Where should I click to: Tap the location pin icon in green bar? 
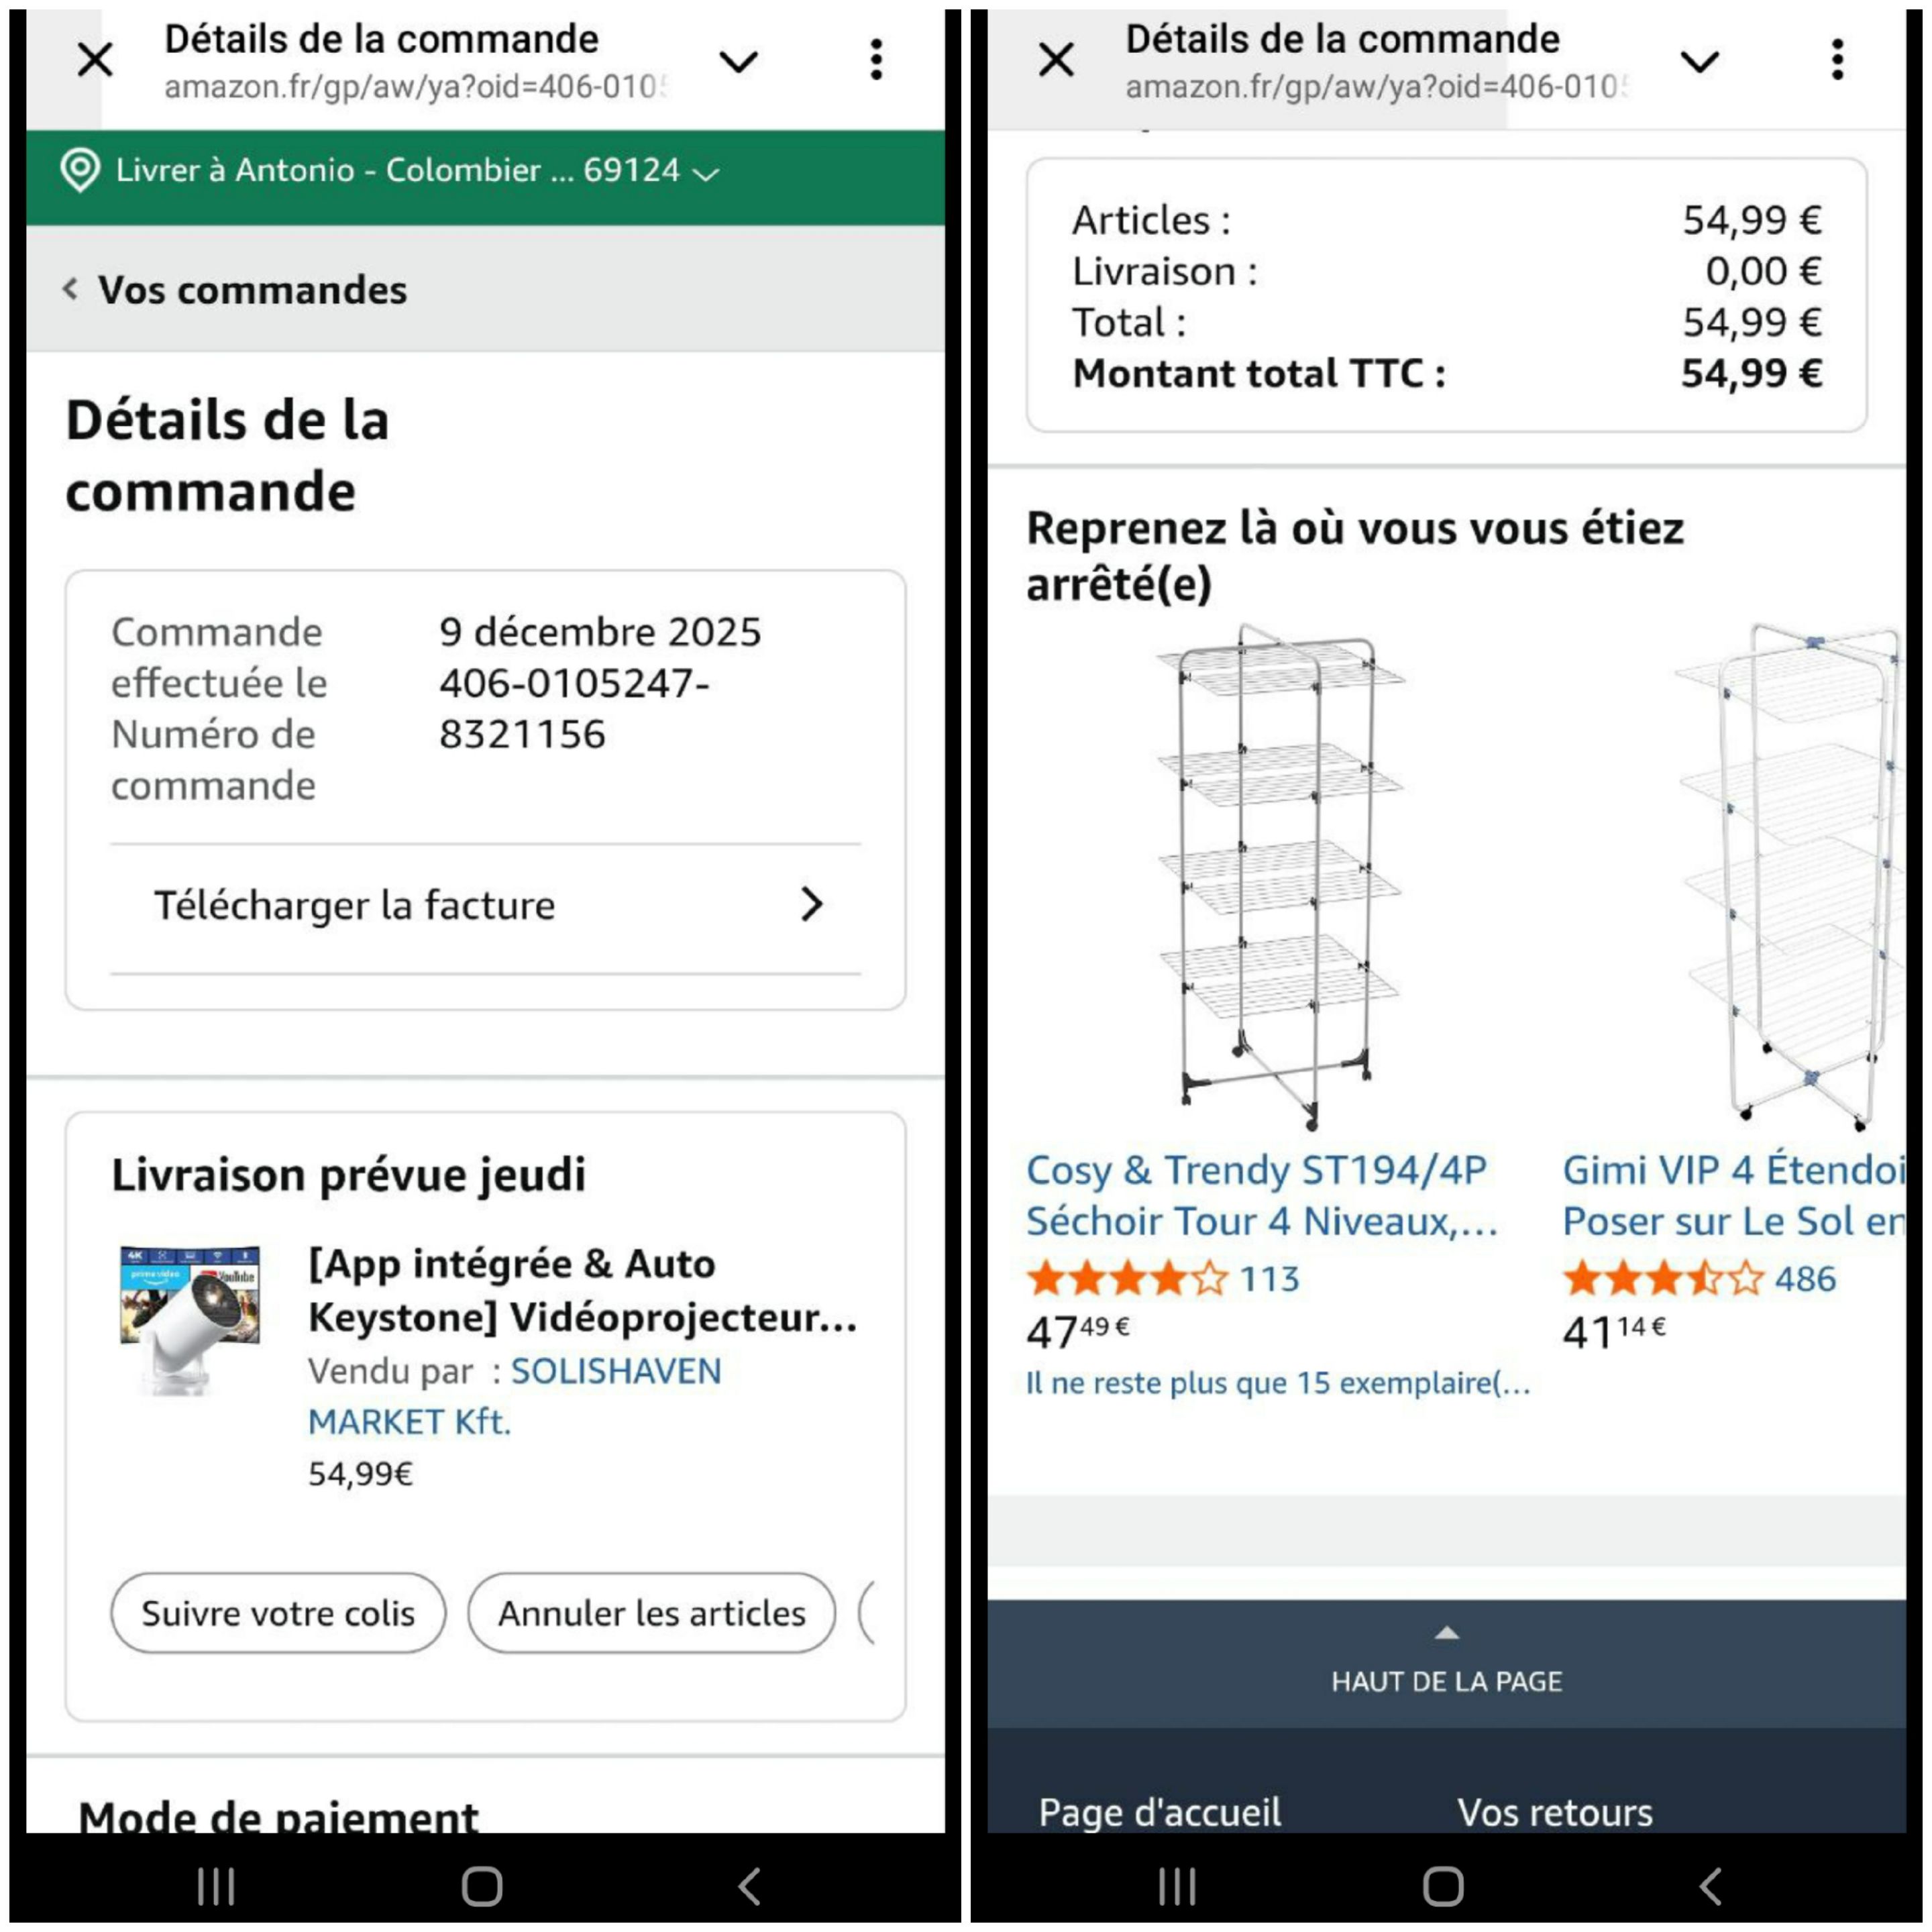[80, 170]
